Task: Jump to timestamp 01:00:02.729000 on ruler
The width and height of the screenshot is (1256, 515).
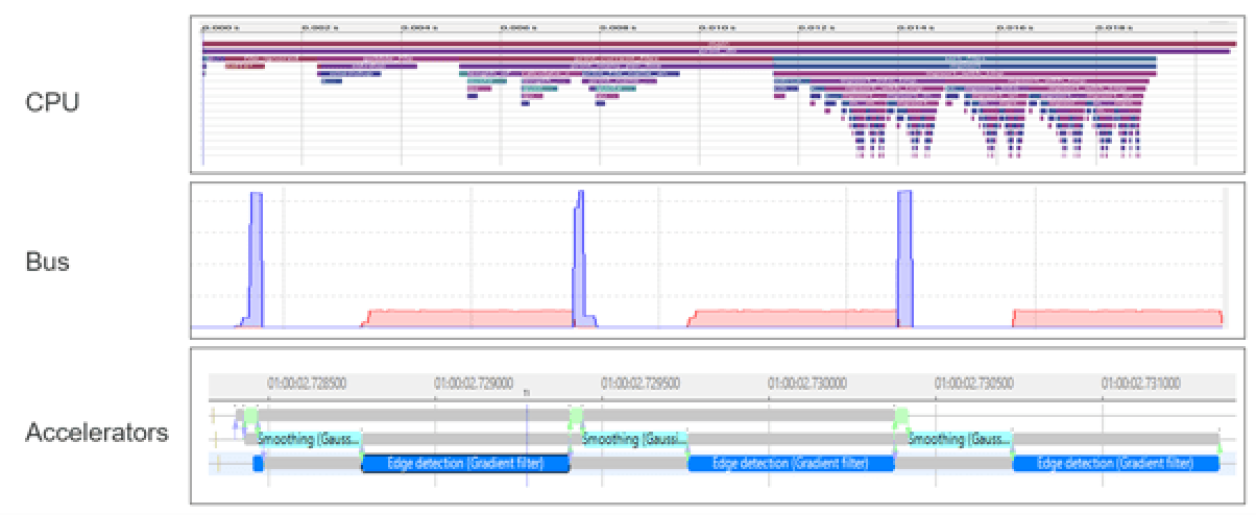Action: pos(473,382)
